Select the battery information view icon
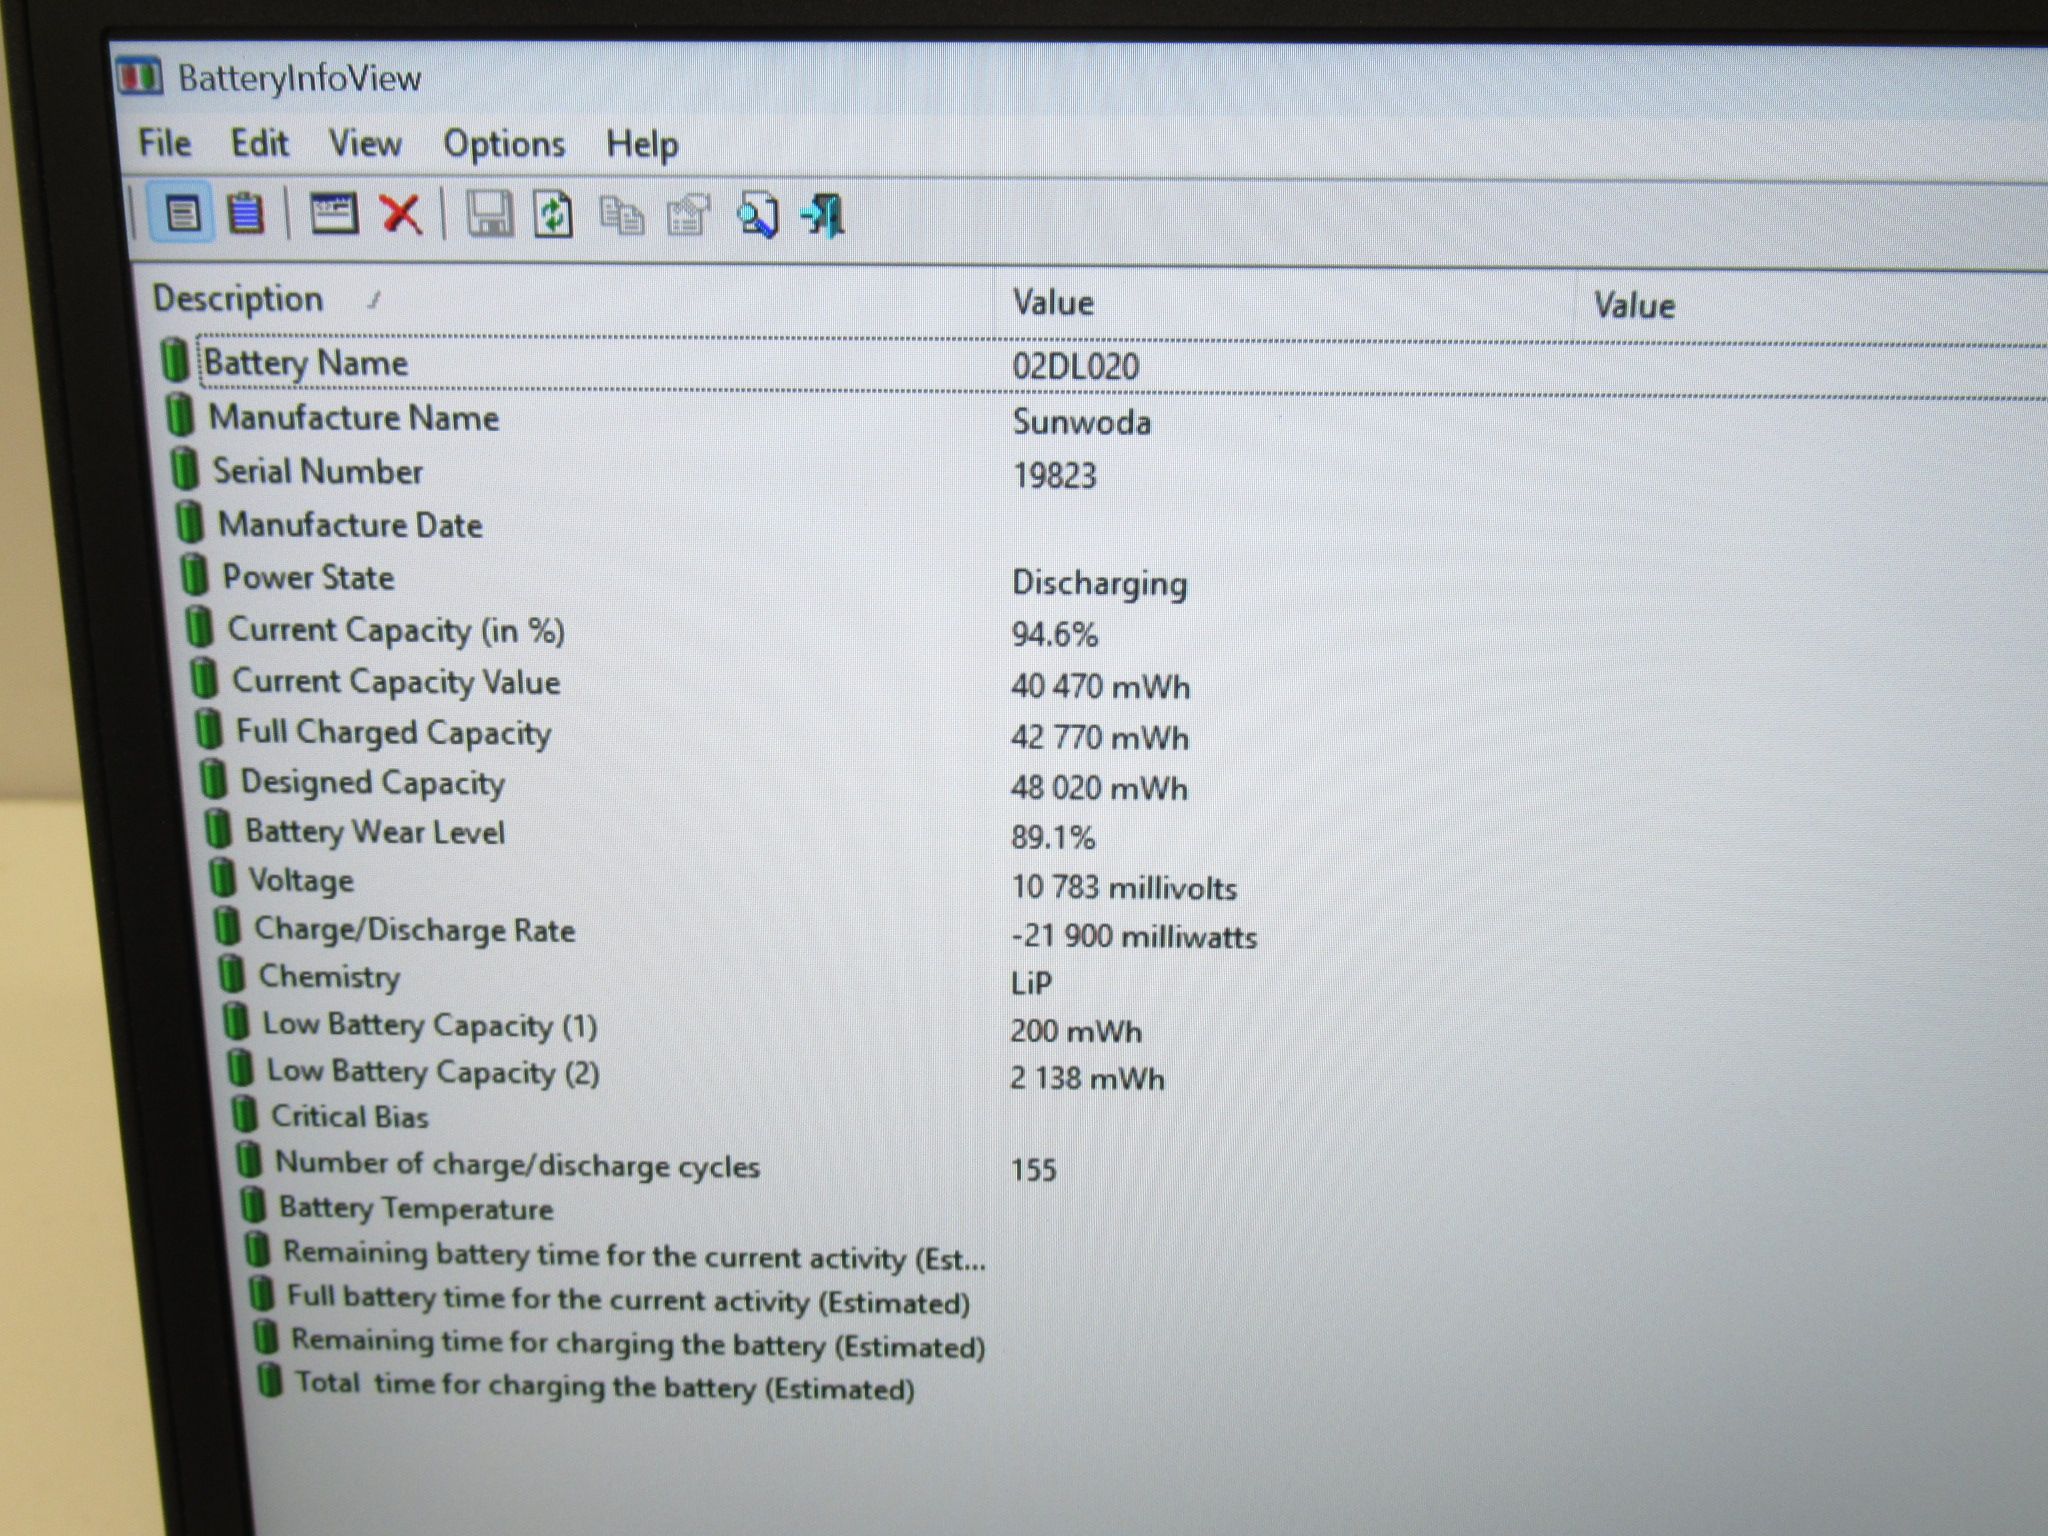This screenshot has width=2048, height=1536. coord(182,213)
